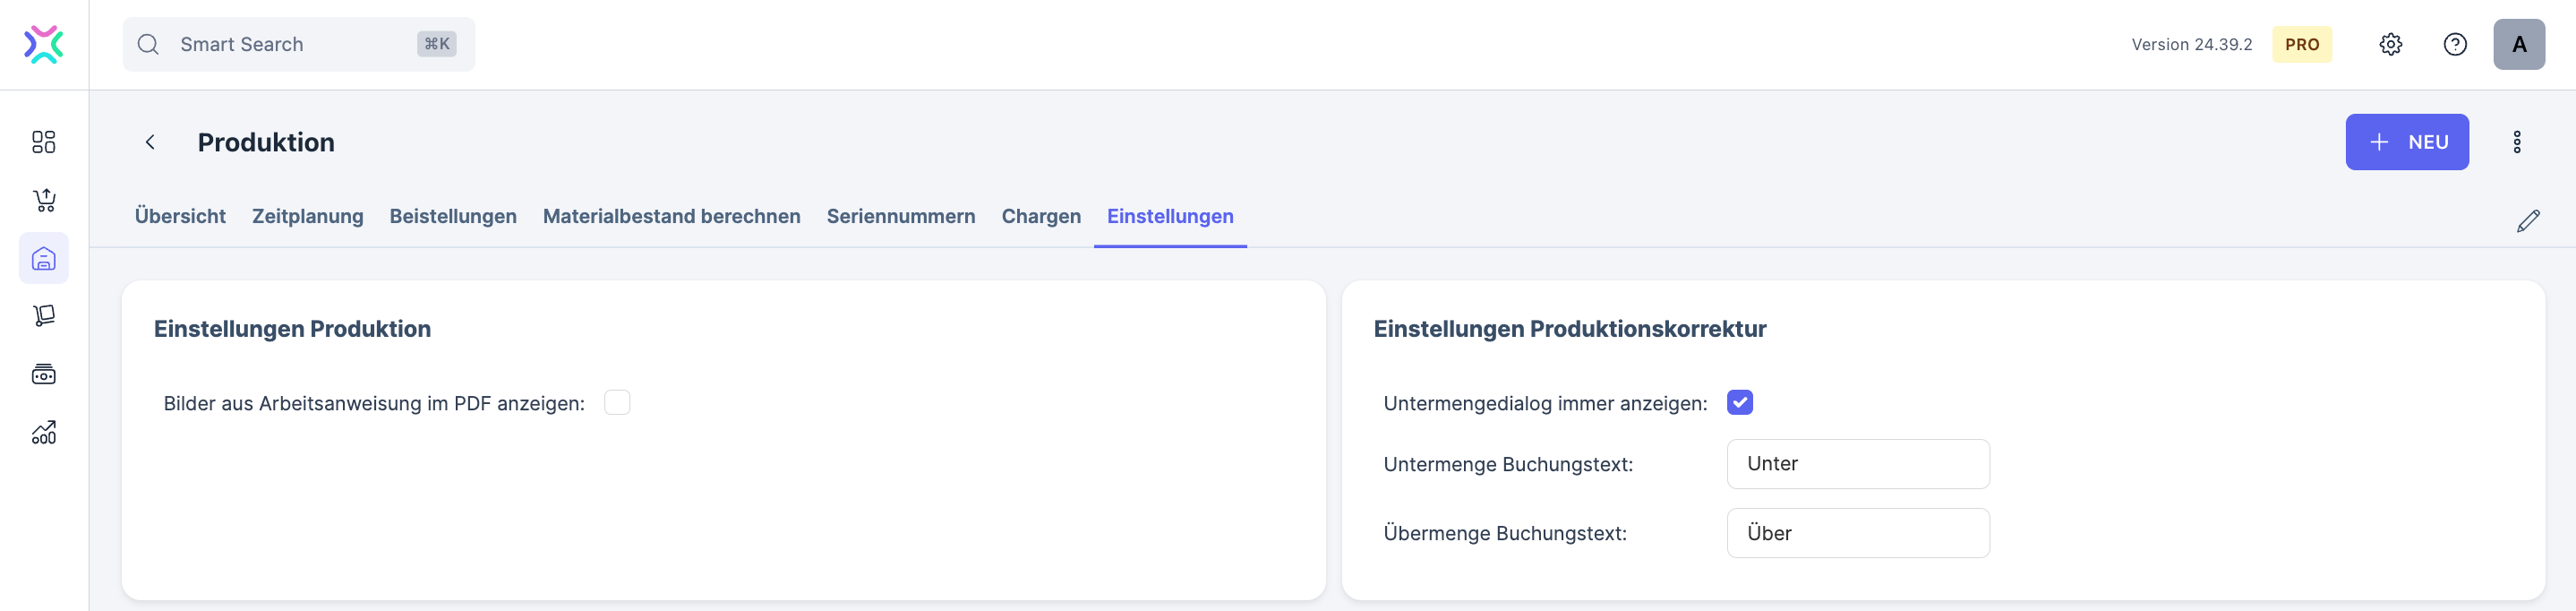Click the NEU button
Image resolution: width=2576 pixels, height=611 pixels.
pyautogui.click(x=2406, y=142)
